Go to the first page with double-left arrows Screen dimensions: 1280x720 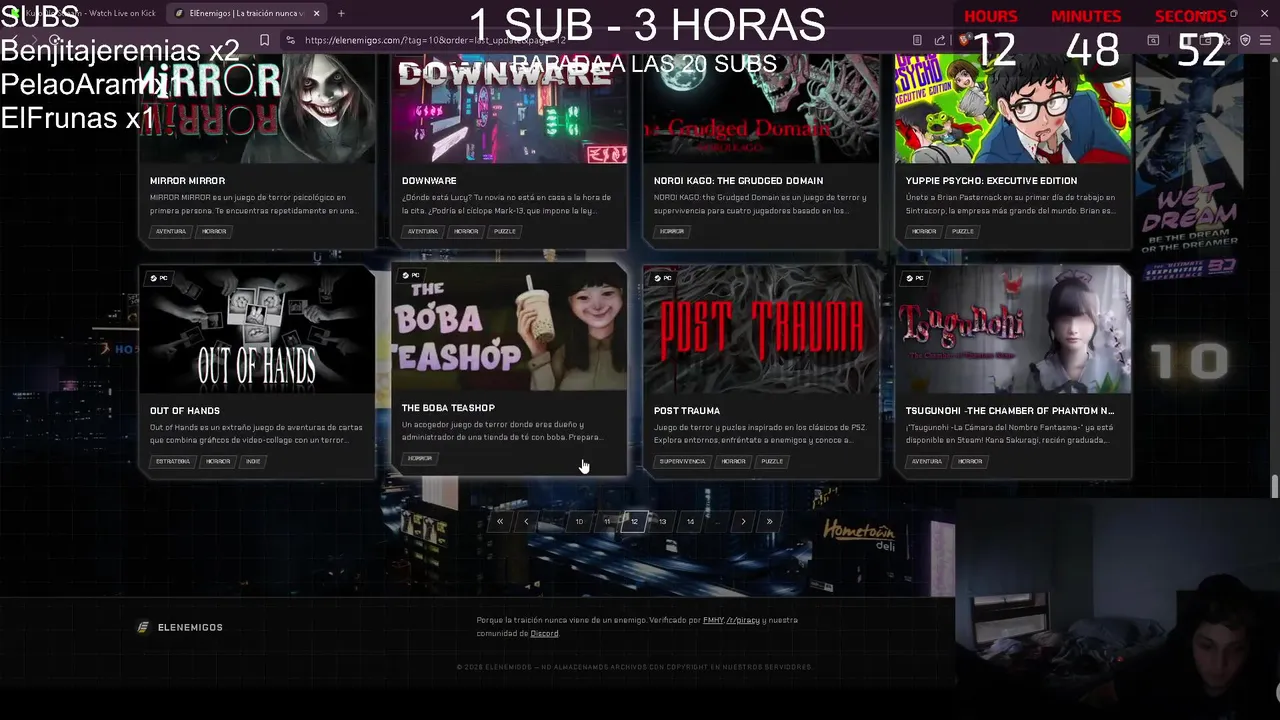pyautogui.click(x=500, y=521)
